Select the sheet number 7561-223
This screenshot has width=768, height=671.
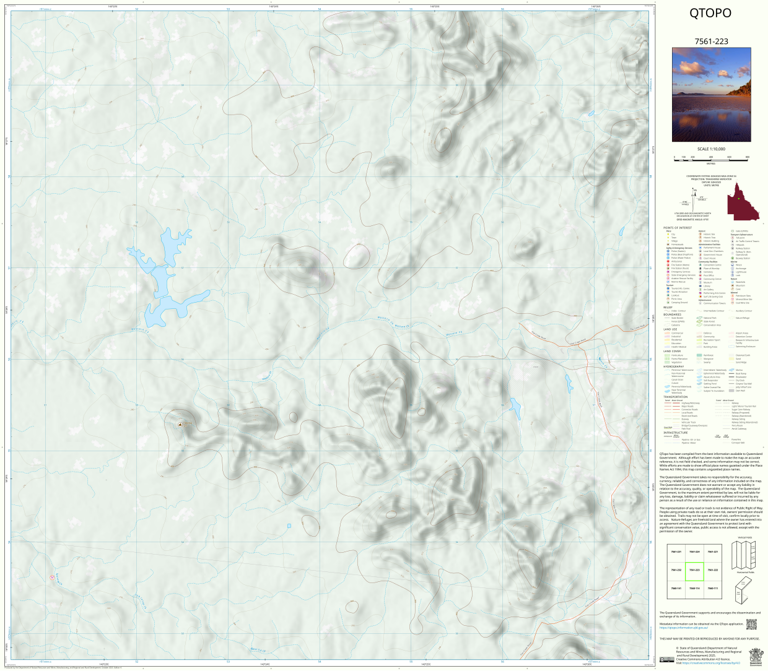click(x=711, y=41)
